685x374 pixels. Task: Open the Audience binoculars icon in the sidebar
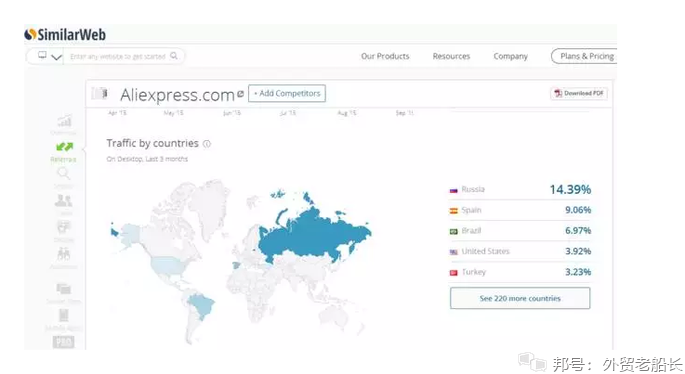coord(63,253)
